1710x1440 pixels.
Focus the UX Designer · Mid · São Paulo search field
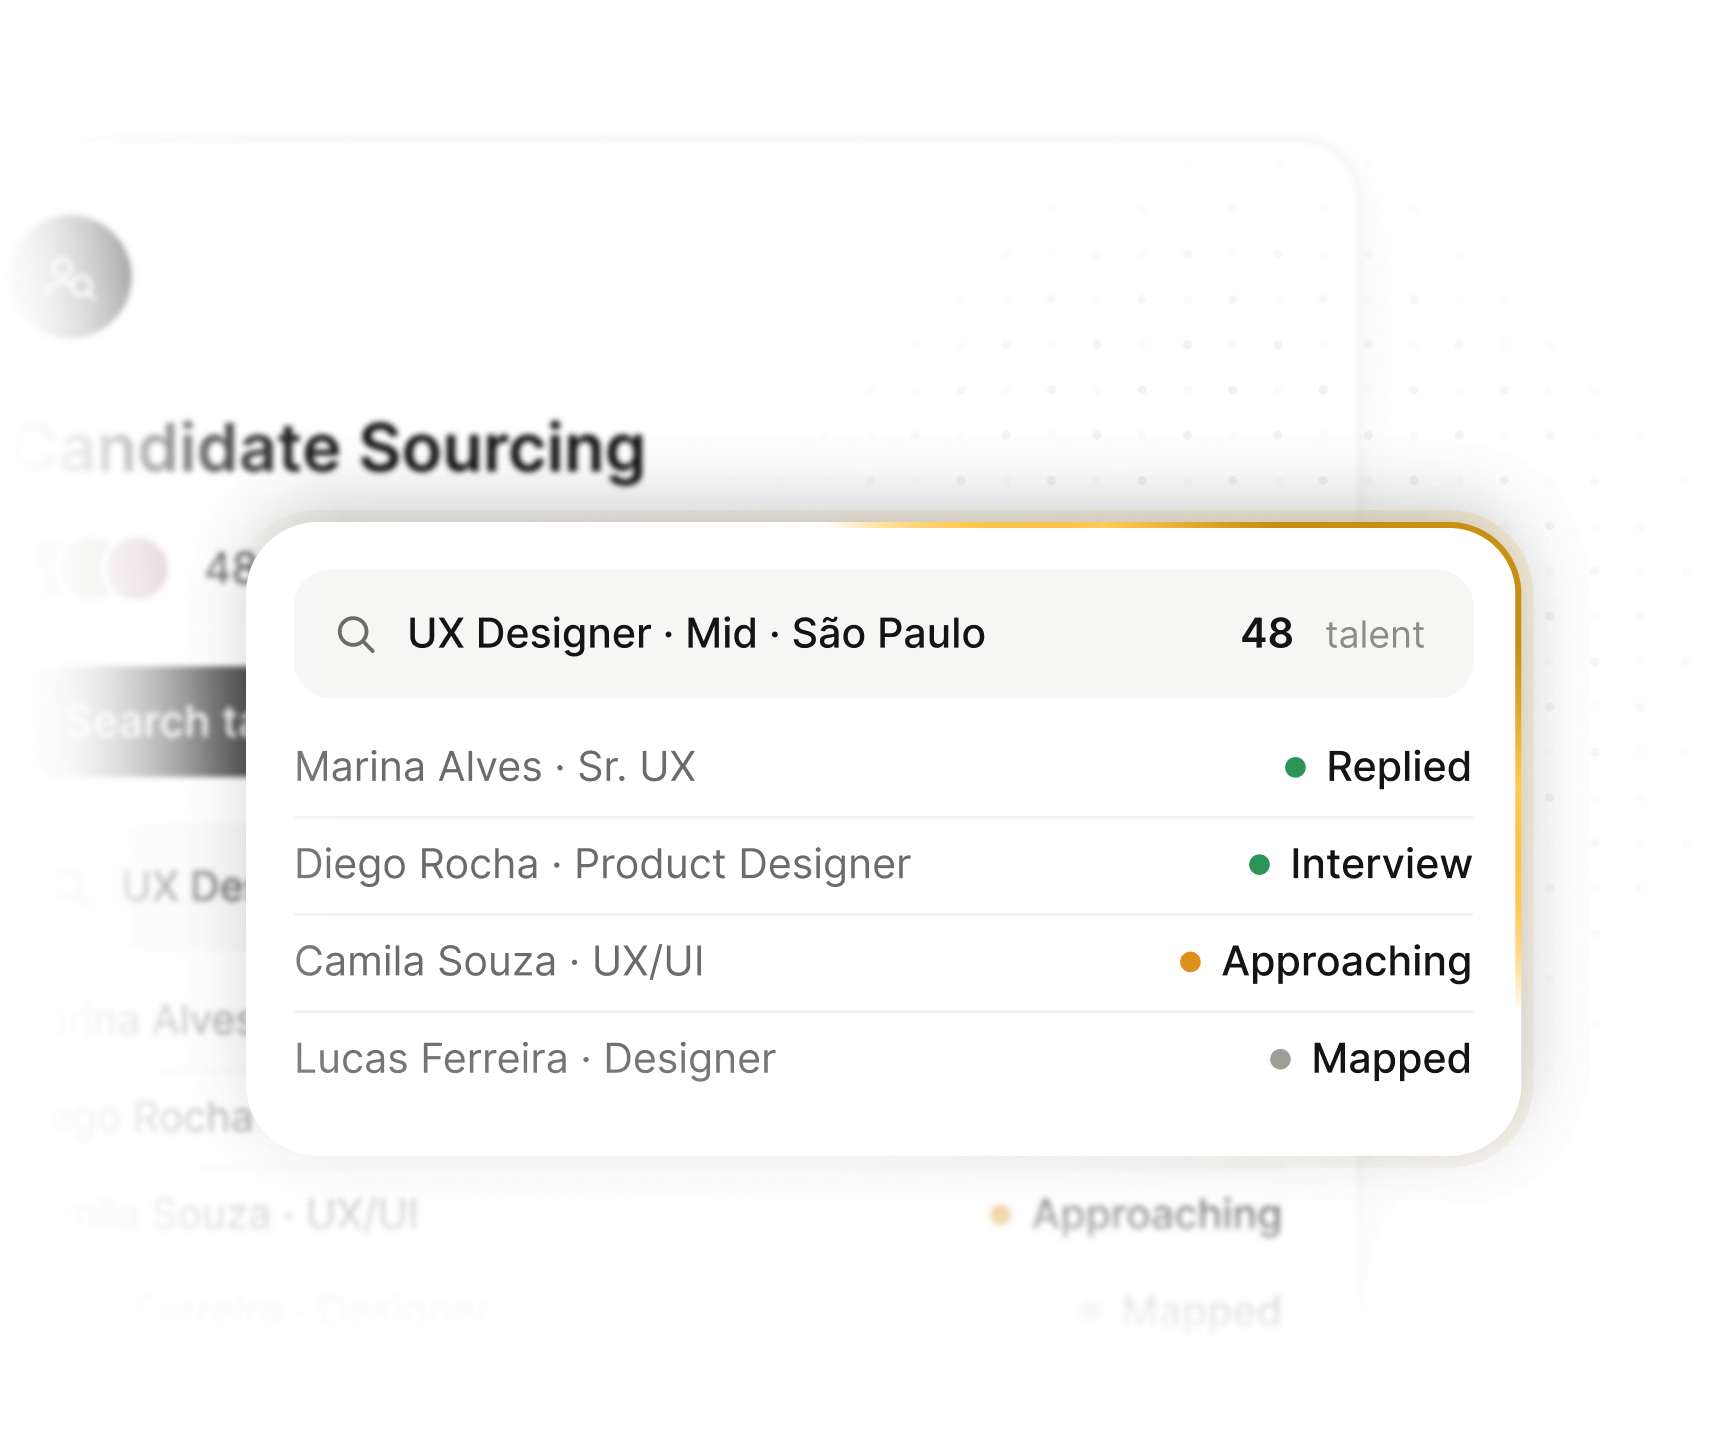[883, 634]
